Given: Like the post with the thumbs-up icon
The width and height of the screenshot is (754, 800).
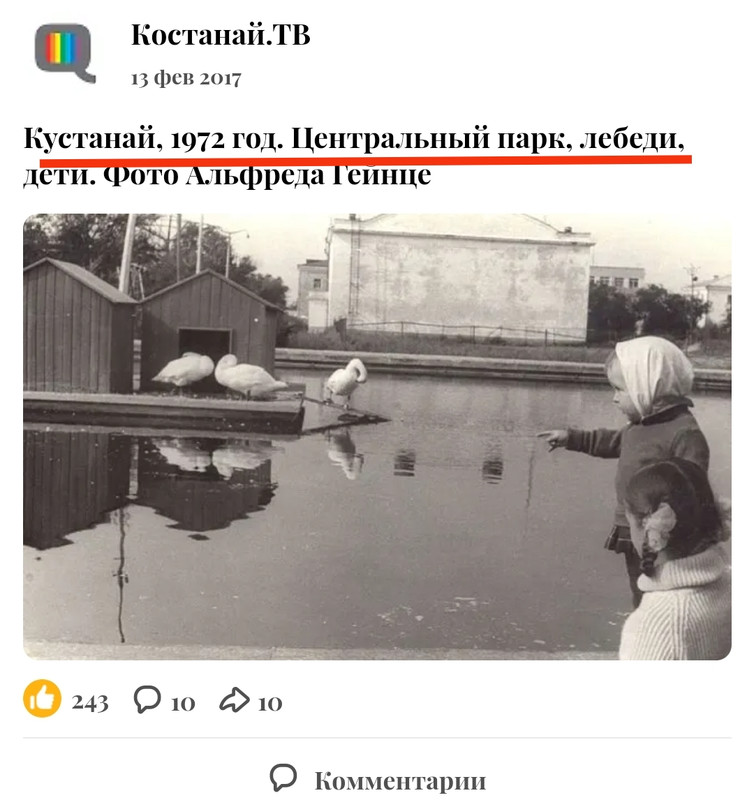Looking at the screenshot, I should [42, 698].
